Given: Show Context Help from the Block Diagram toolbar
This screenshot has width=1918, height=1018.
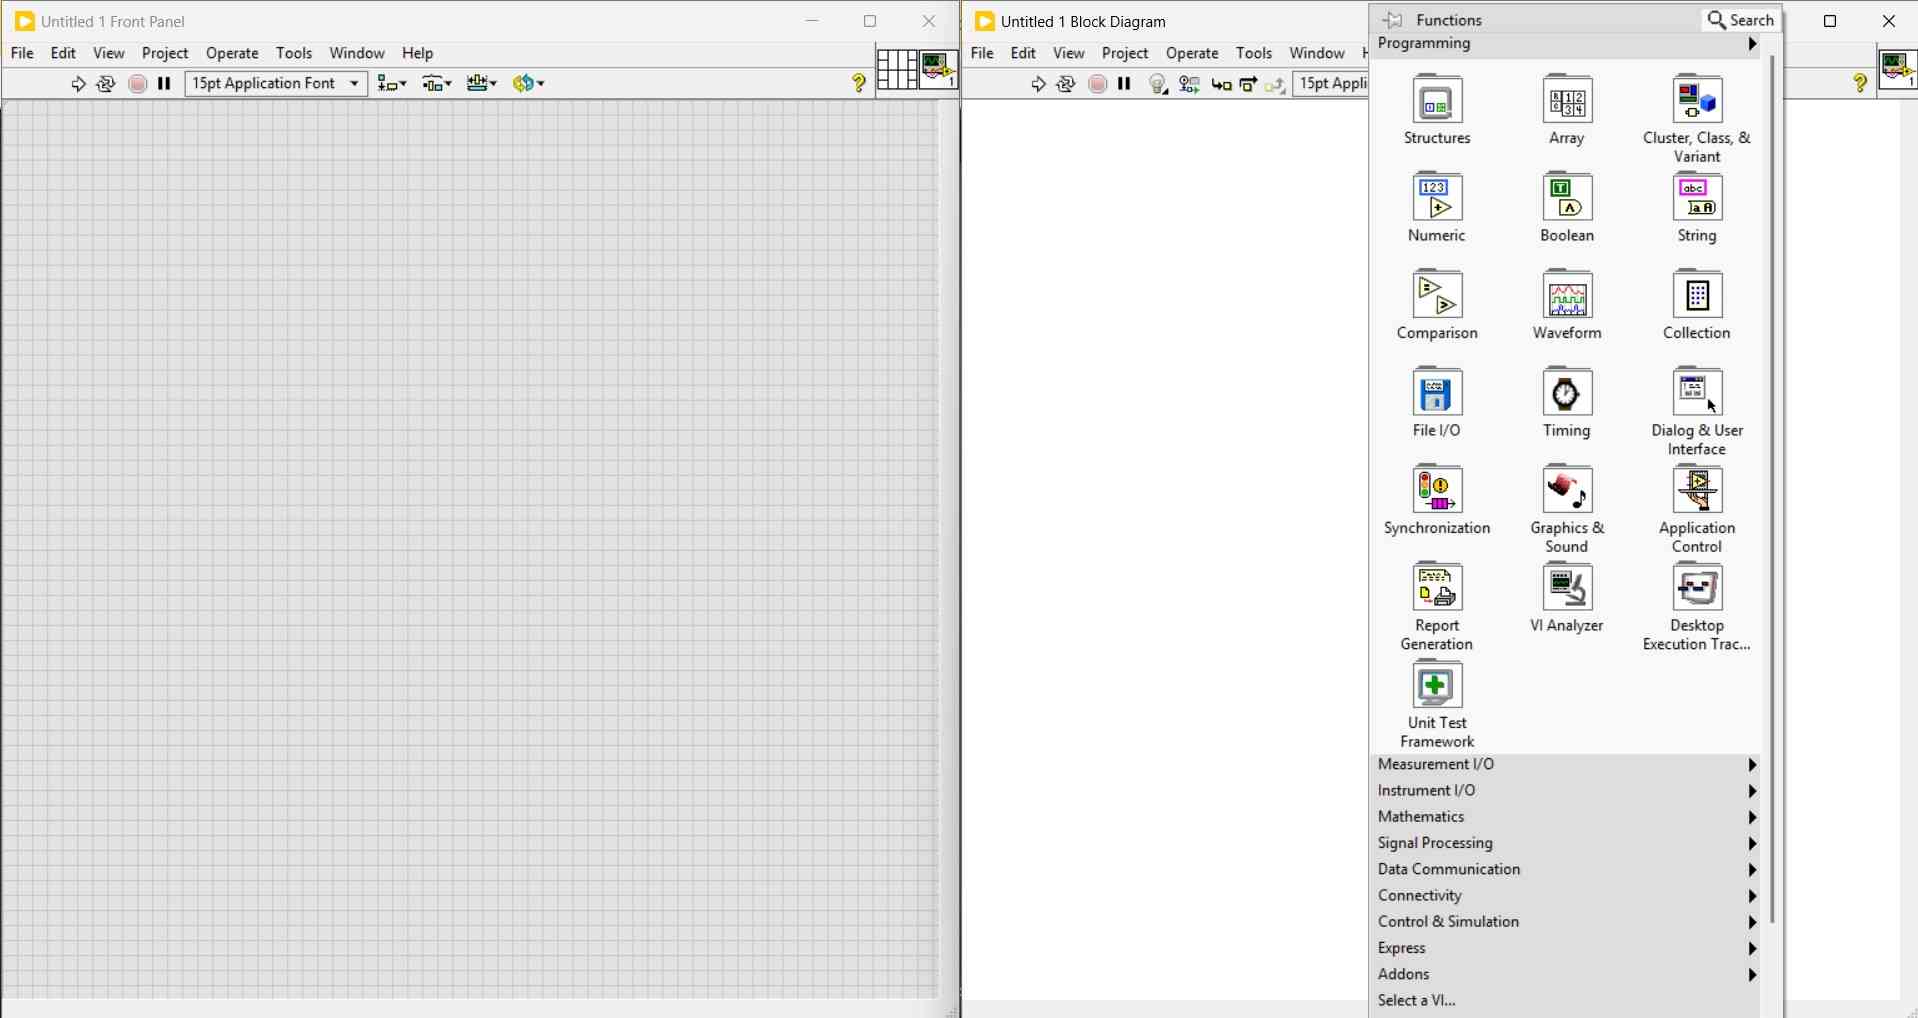Looking at the screenshot, I should (1861, 84).
